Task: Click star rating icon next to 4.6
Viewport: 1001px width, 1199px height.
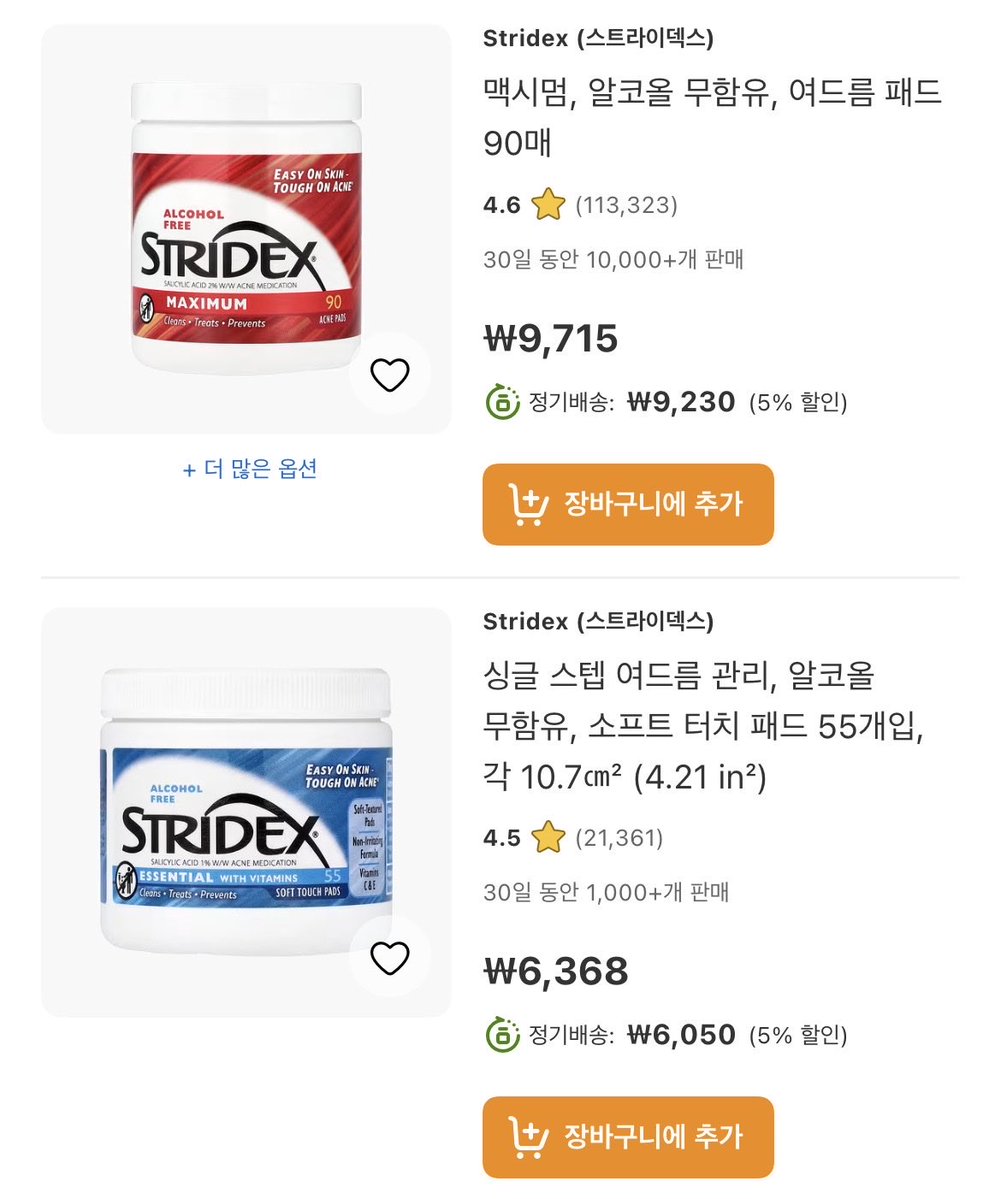Action: pos(548,205)
